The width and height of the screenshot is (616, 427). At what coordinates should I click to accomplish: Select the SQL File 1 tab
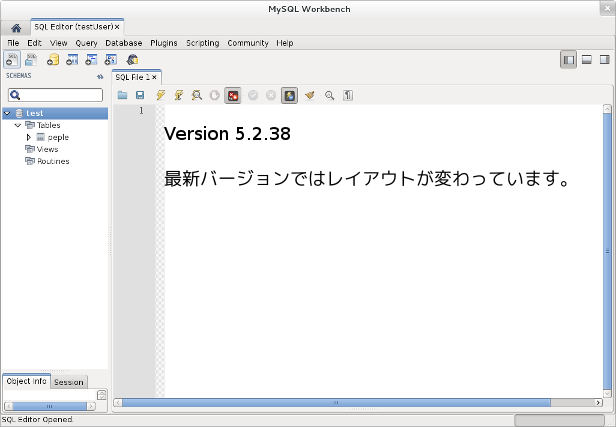(x=132, y=77)
